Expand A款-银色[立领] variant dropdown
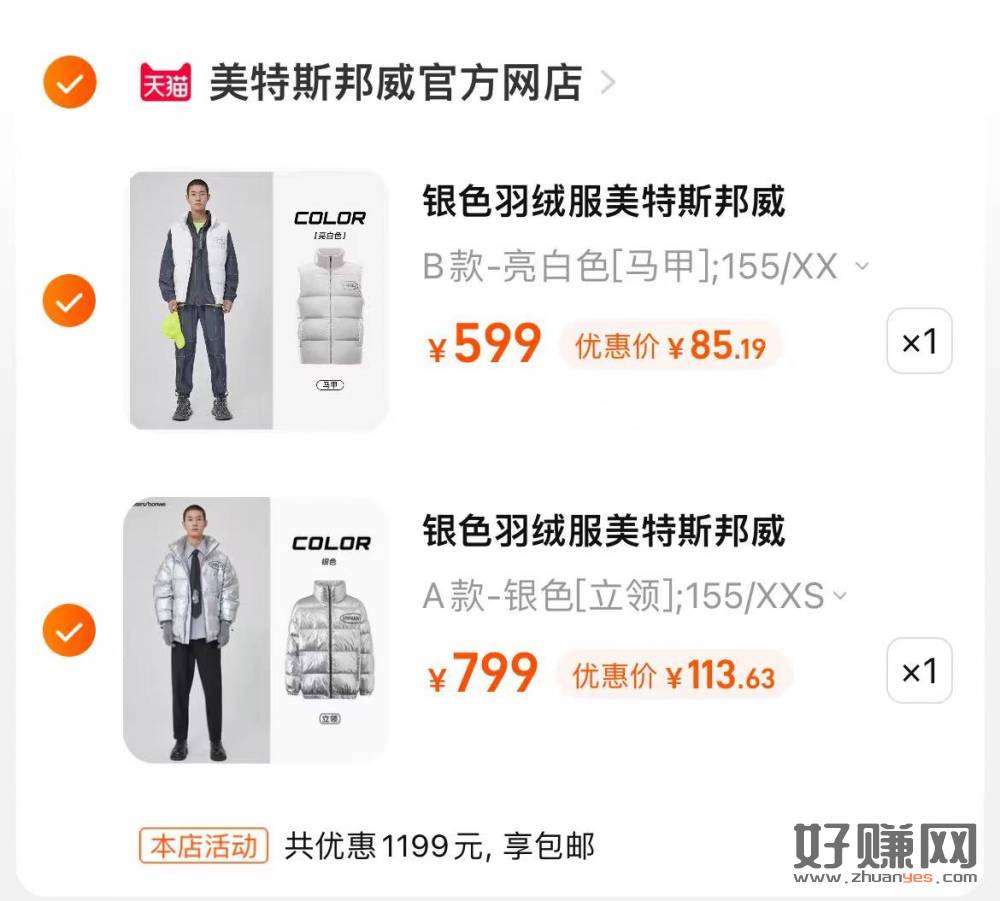Viewport: 1000px width, 901px height. (x=635, y=596)
